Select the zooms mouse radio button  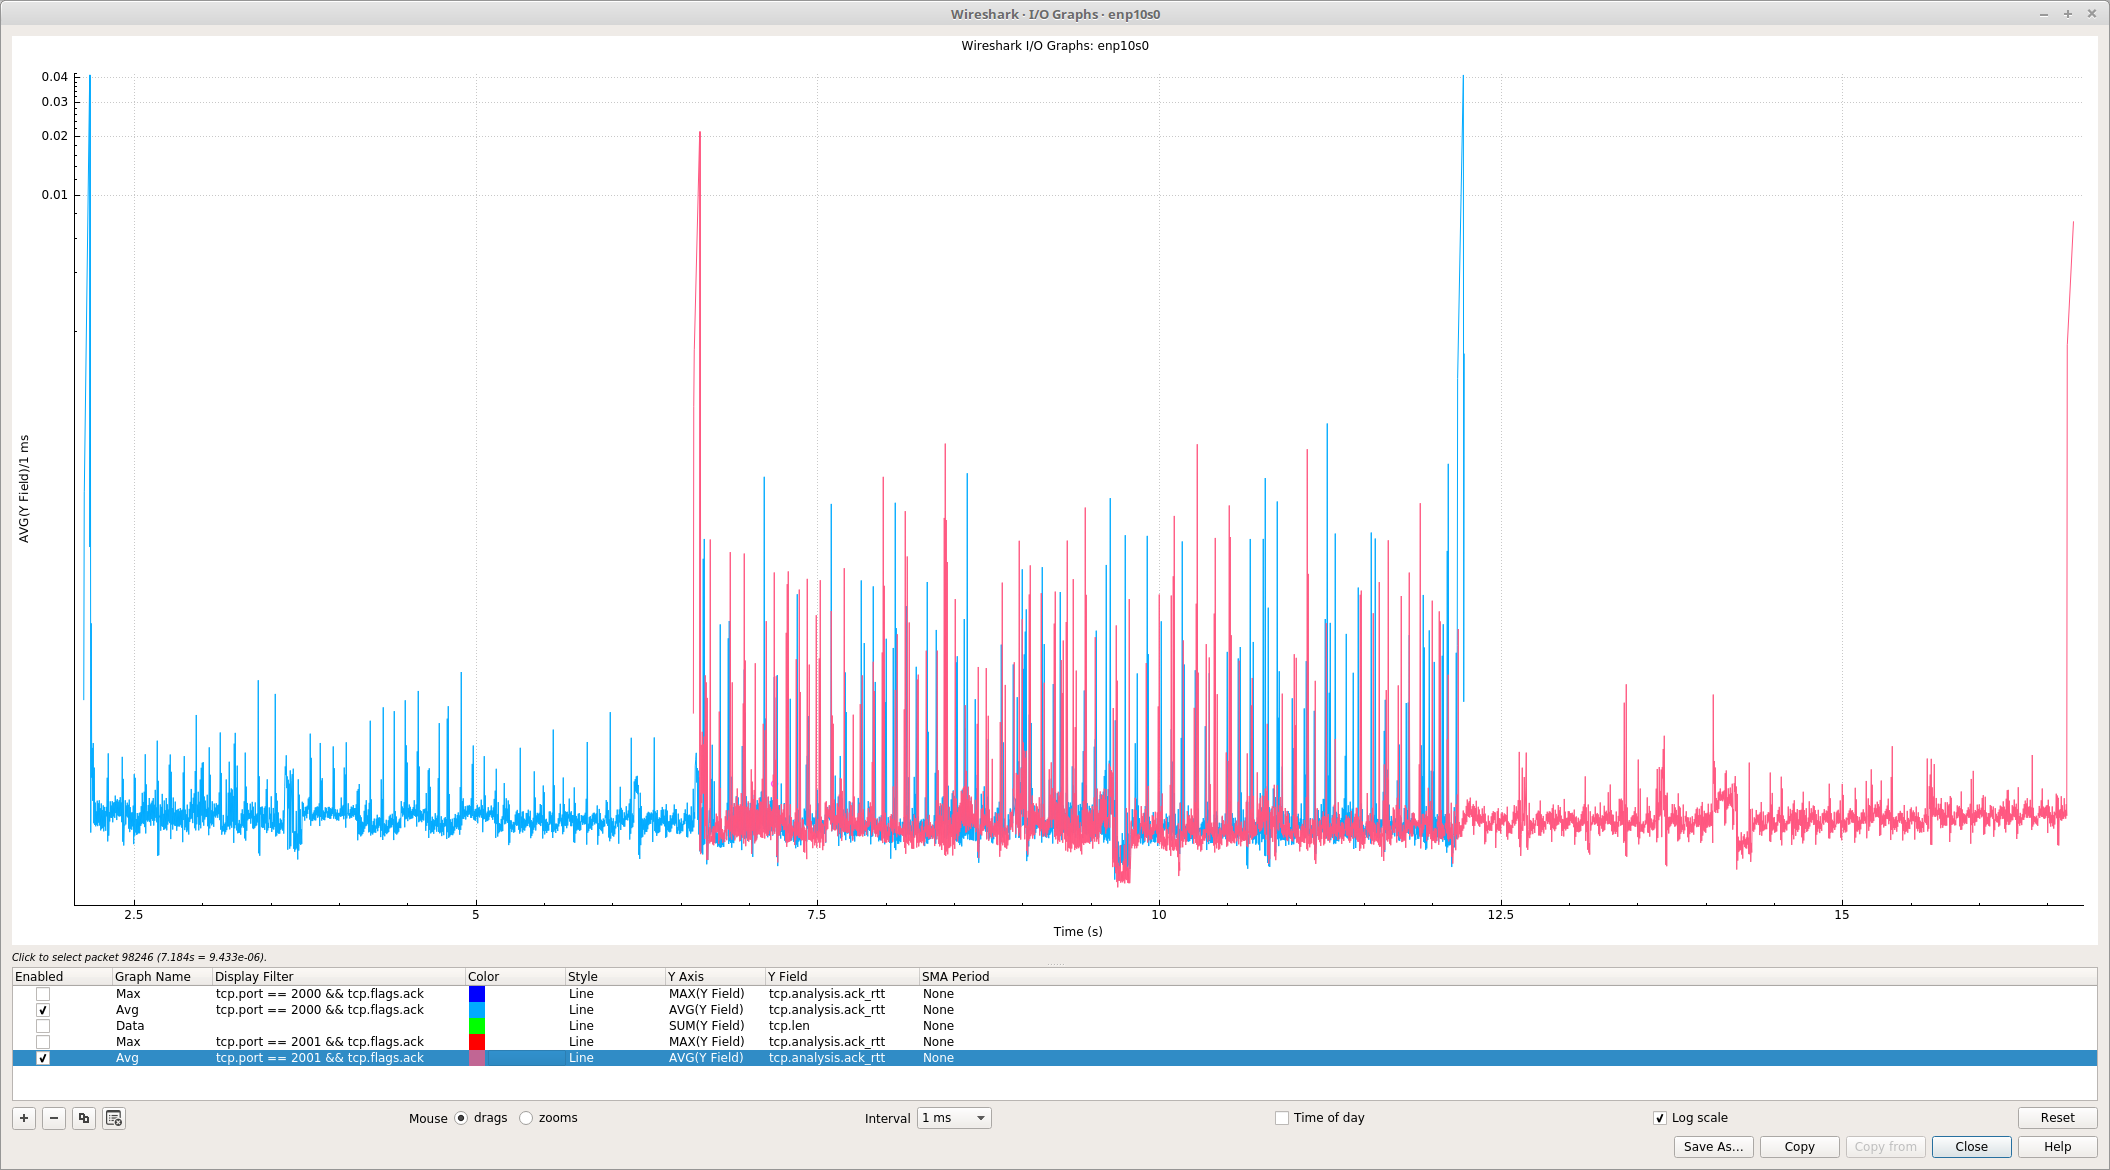(526, 1118)
